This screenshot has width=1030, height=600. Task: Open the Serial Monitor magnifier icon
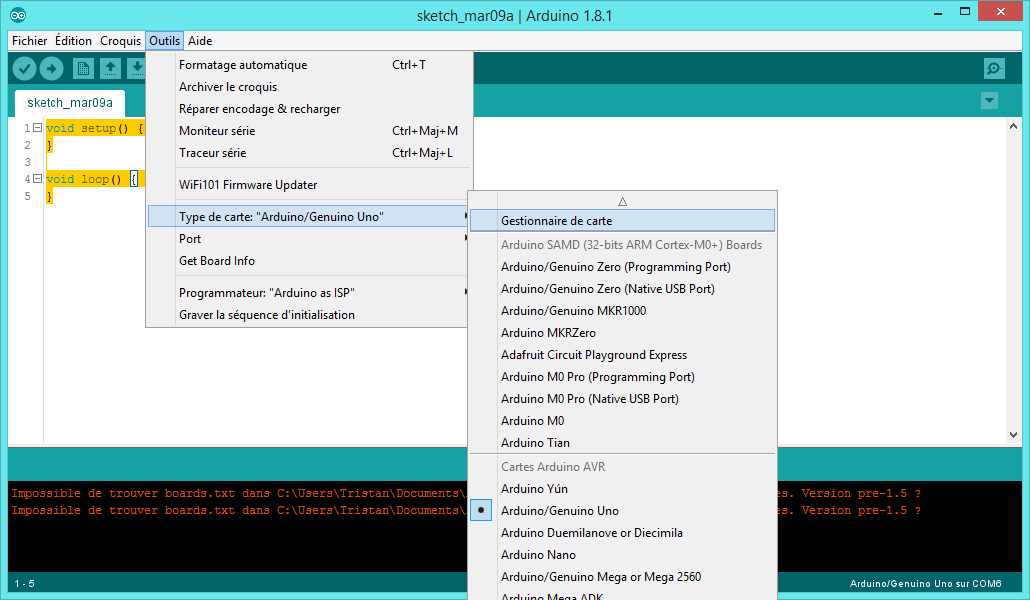pos(994,68)
